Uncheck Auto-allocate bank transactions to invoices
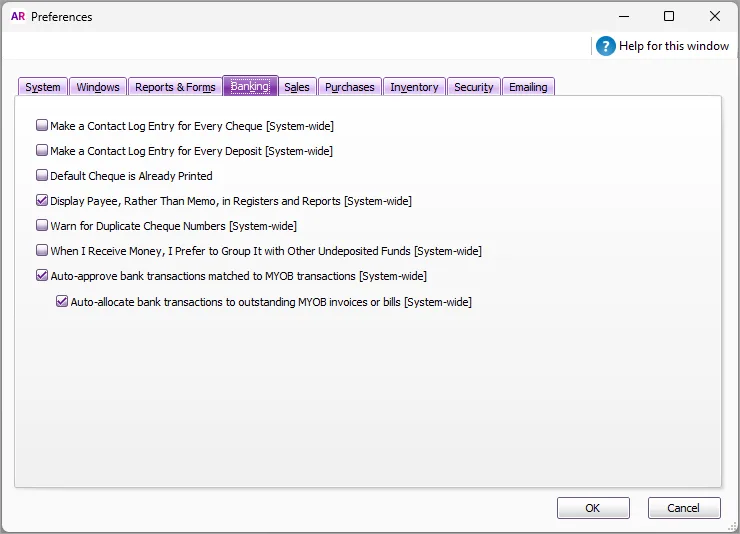The width and height of the screenshot is (740, 534). click(x=62, y=301)
